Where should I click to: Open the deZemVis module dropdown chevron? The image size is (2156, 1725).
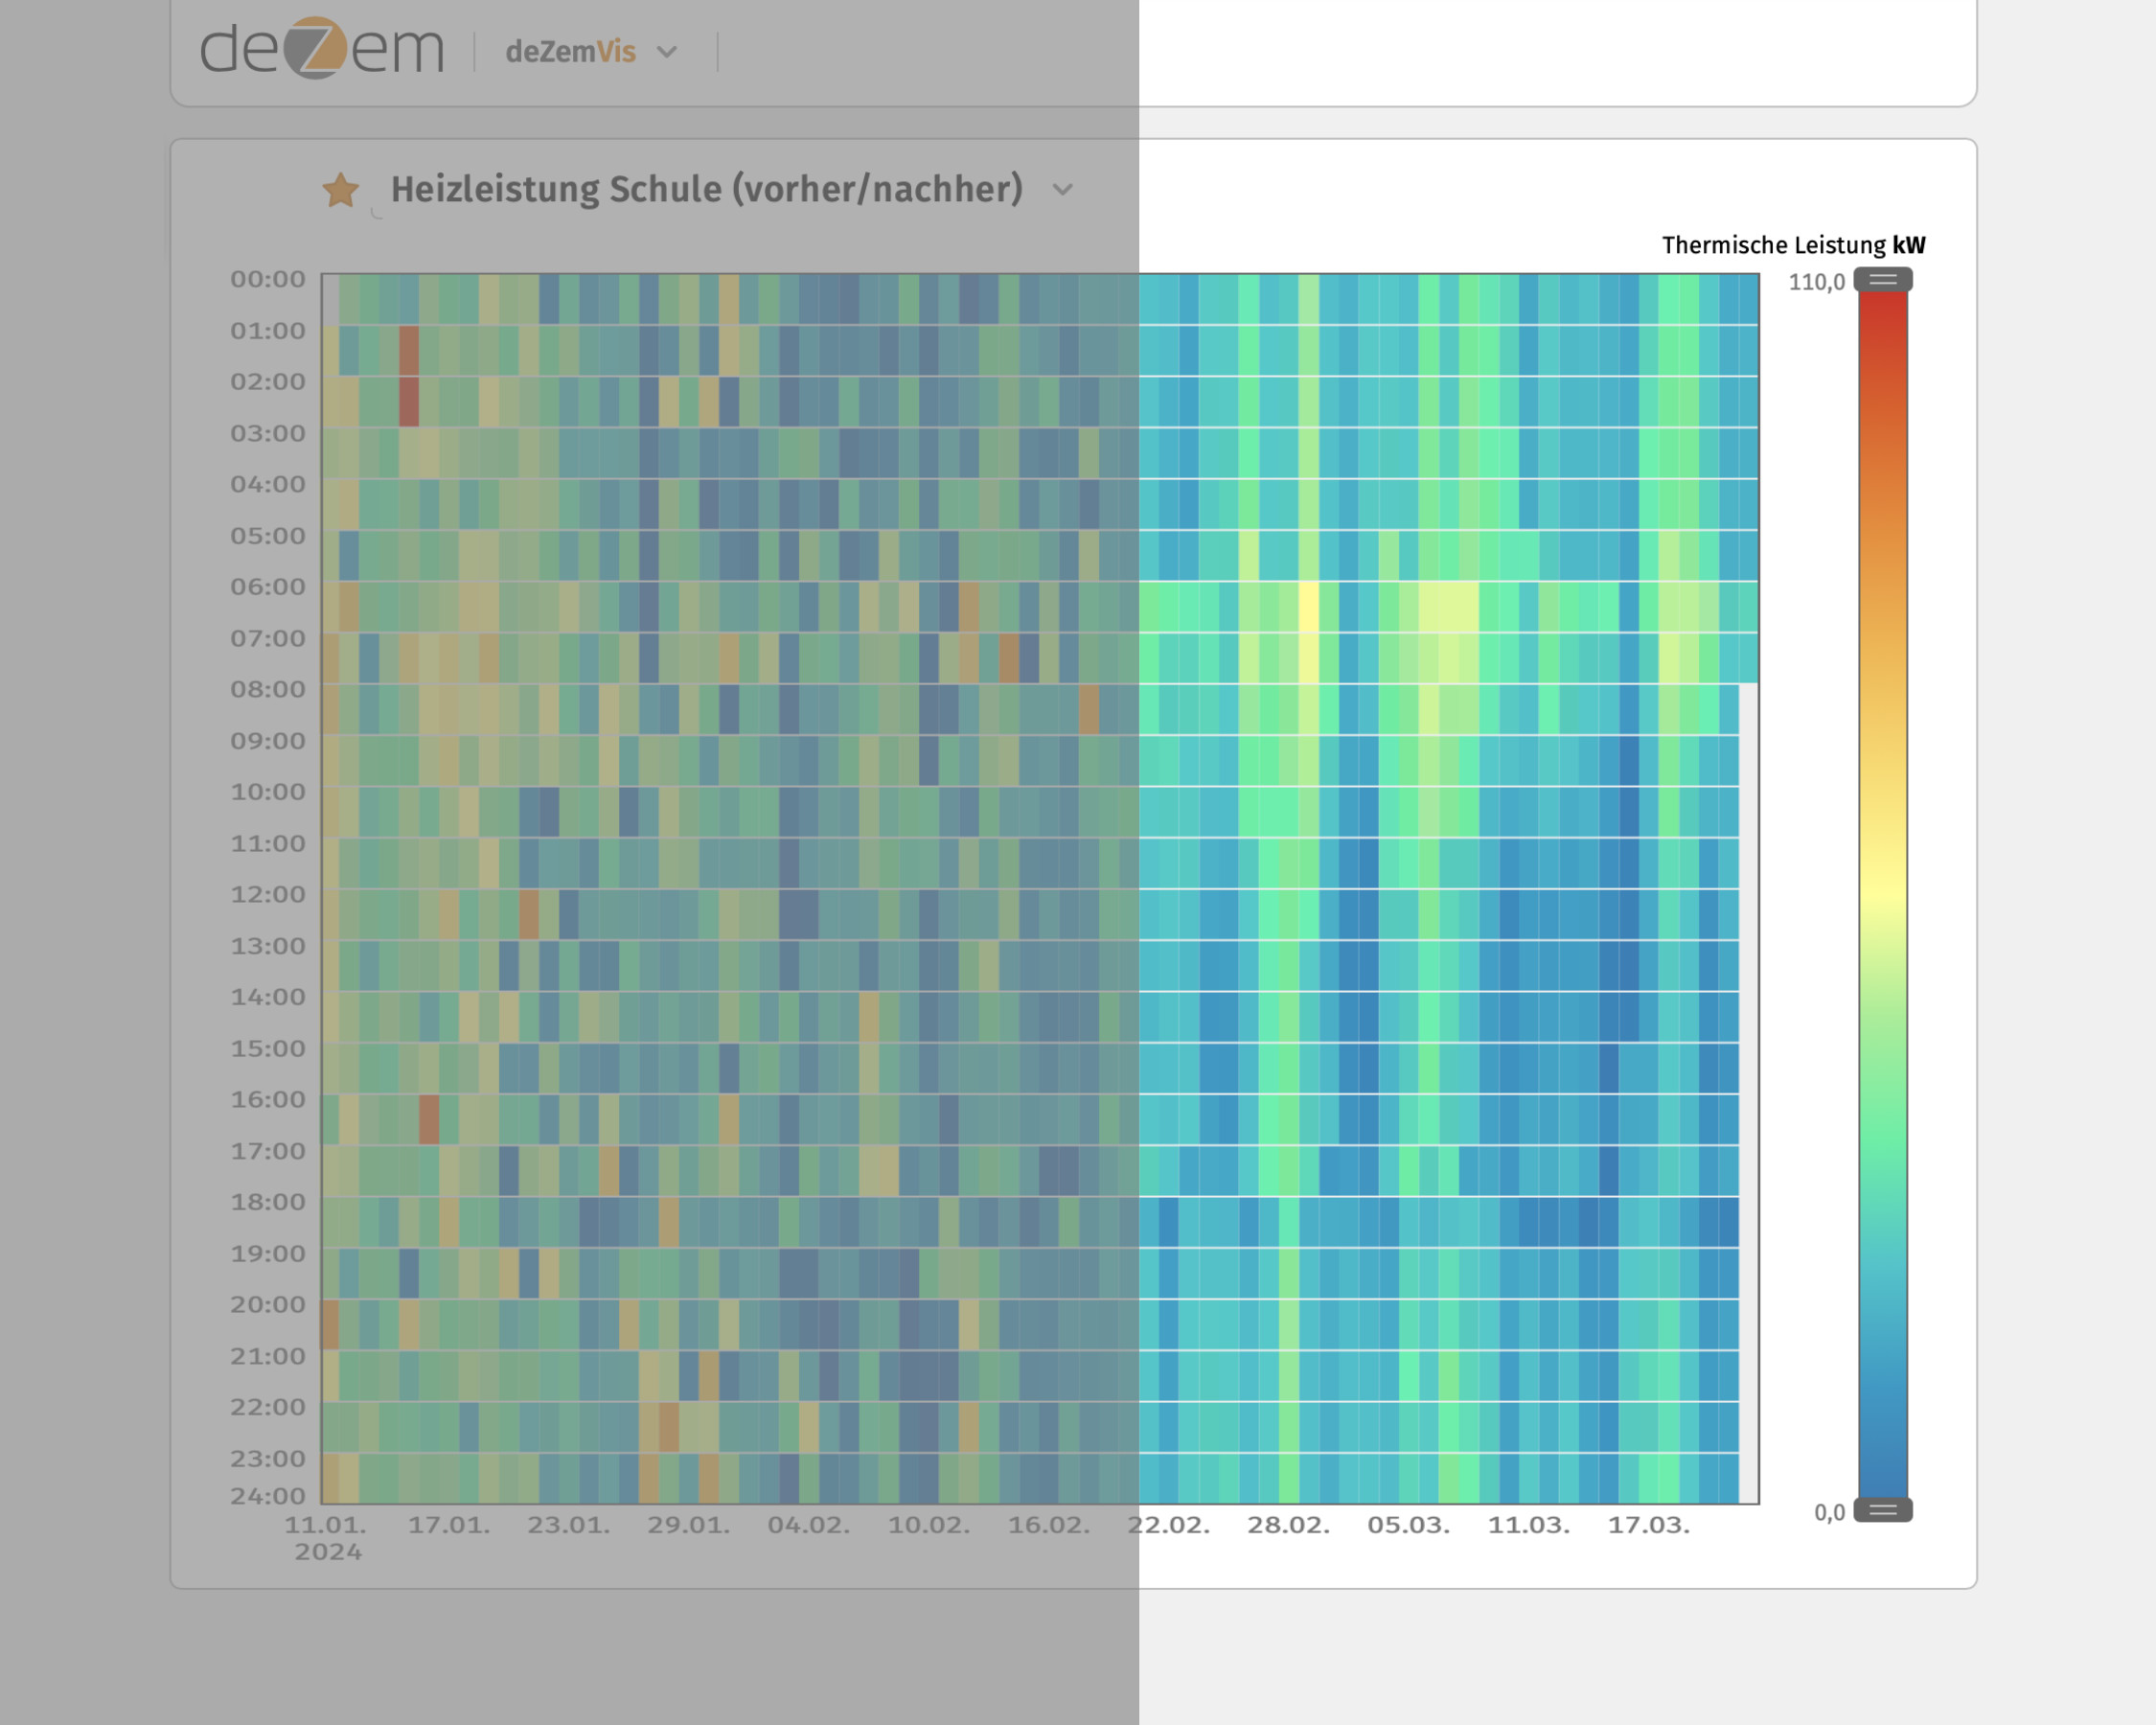point(667,51)
